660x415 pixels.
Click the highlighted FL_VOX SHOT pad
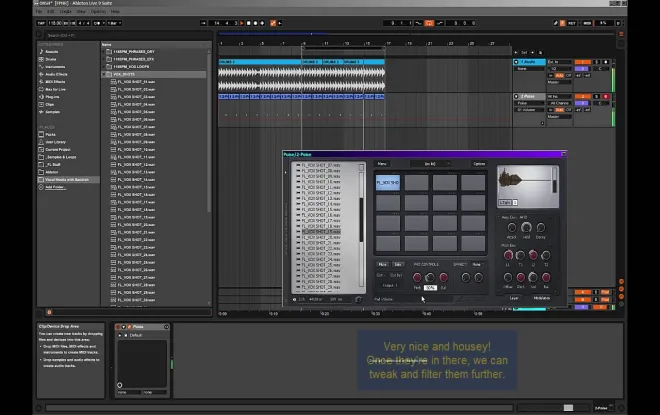(x=388, y=183)
